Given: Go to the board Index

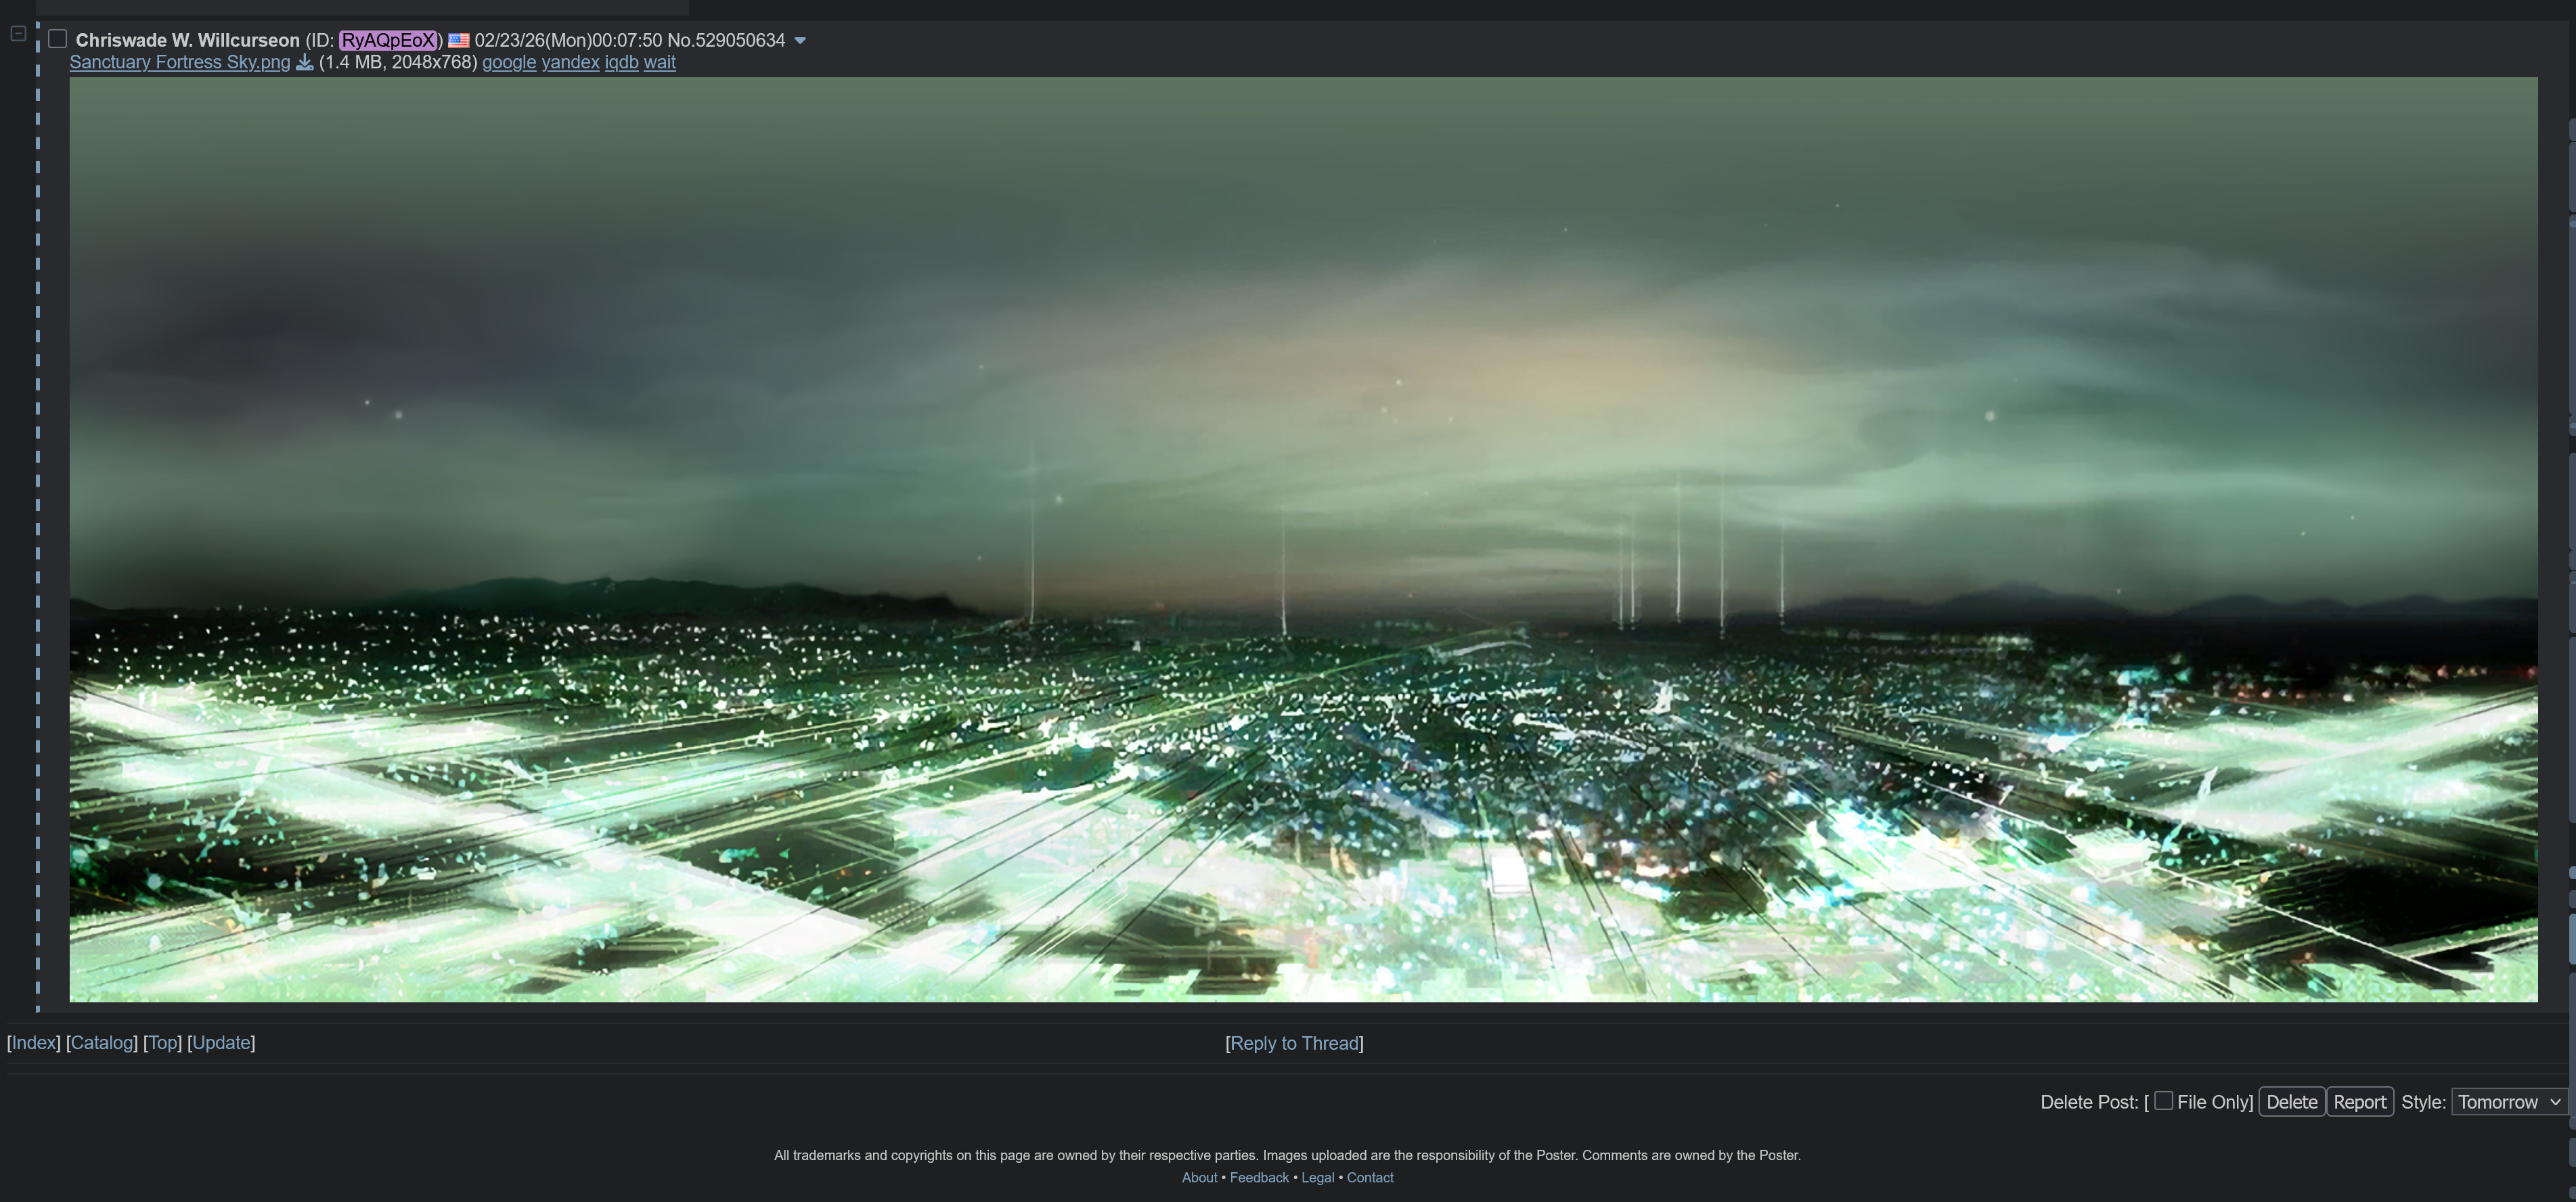Looking at the screenshot, I should tap(34, 1043).
